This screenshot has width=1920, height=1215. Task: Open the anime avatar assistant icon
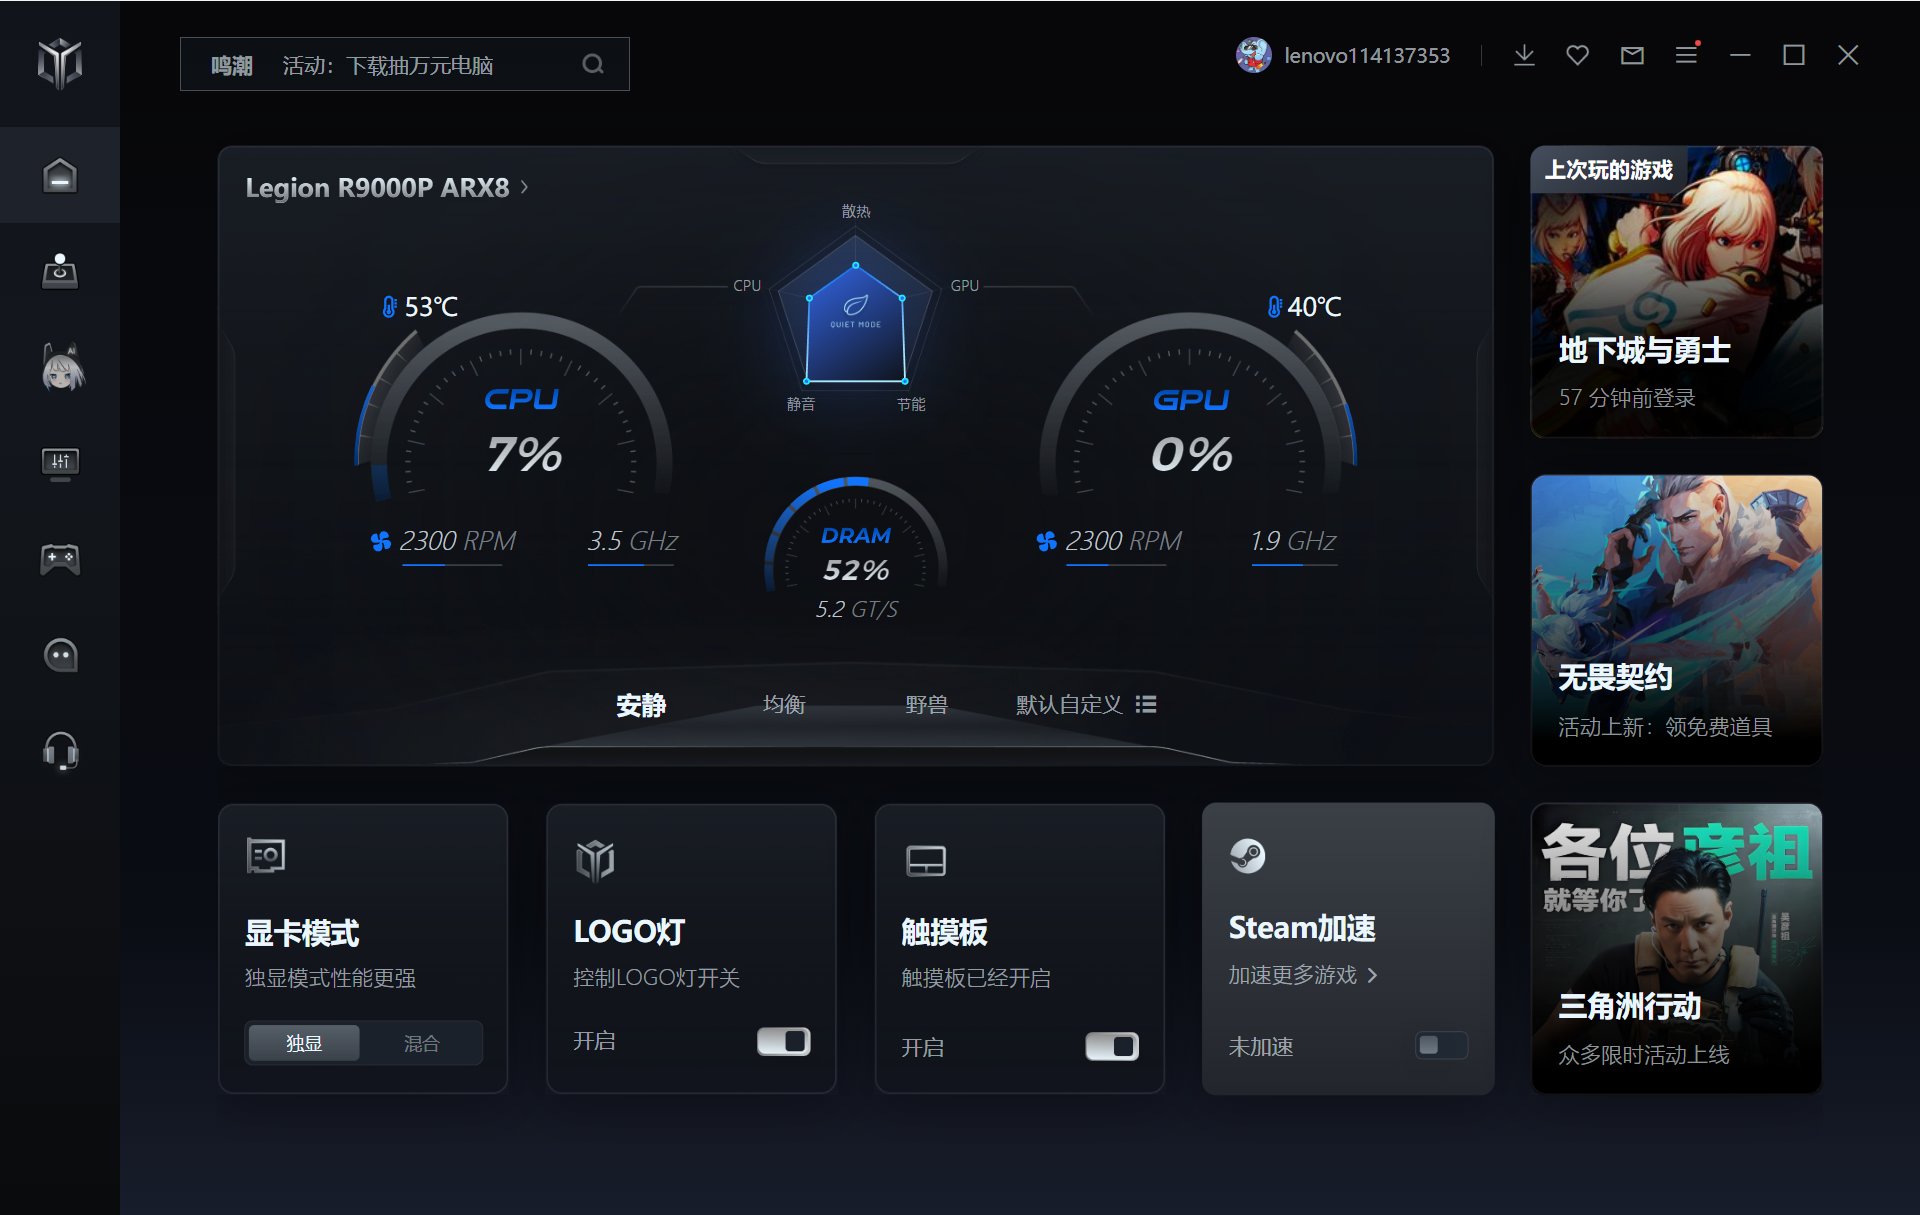tap(62, 367)
